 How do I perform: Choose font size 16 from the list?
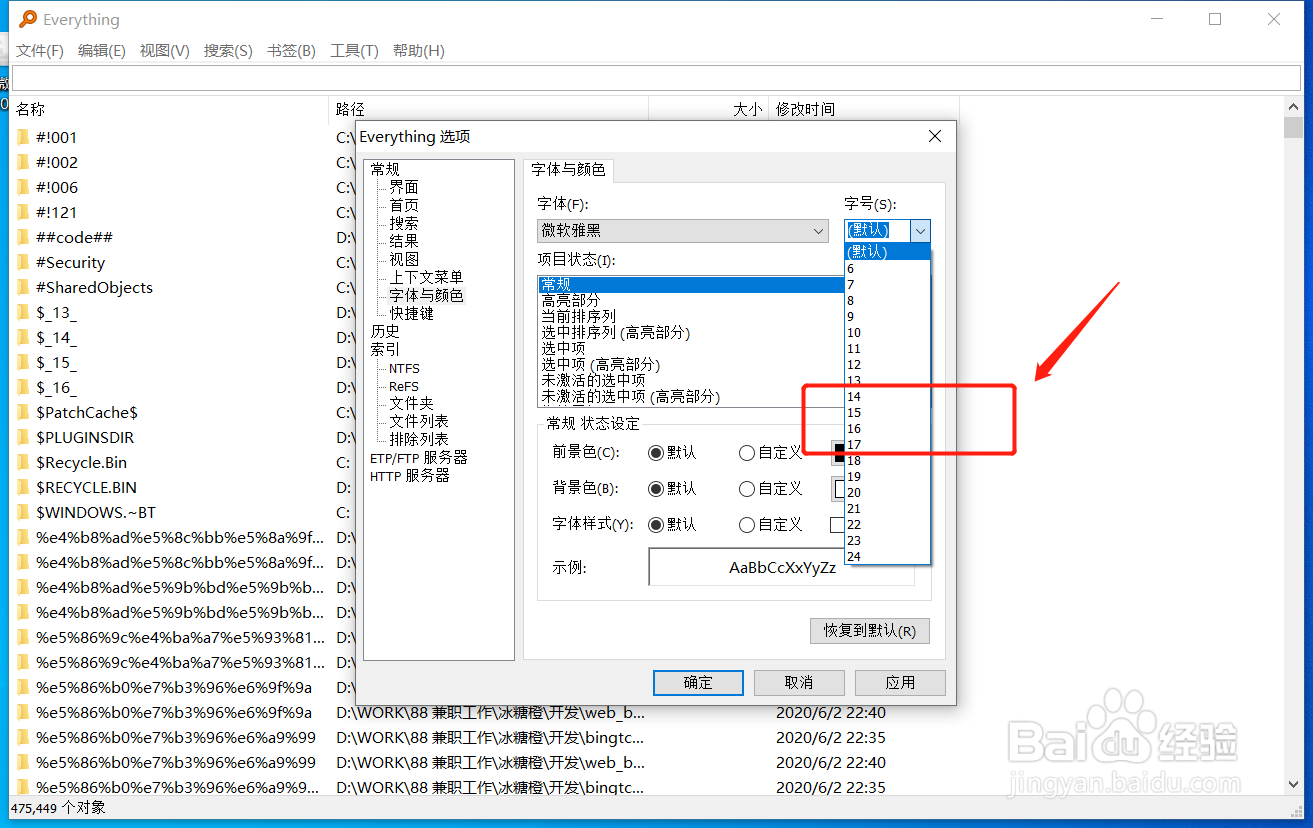[x=888, y=428]
